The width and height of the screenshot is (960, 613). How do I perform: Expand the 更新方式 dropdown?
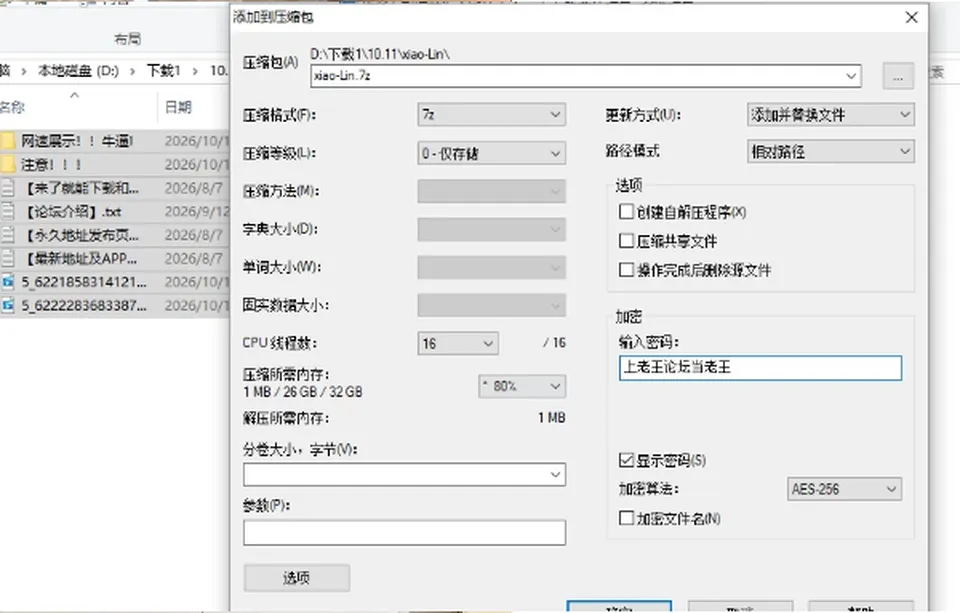(x=830, y=115)
